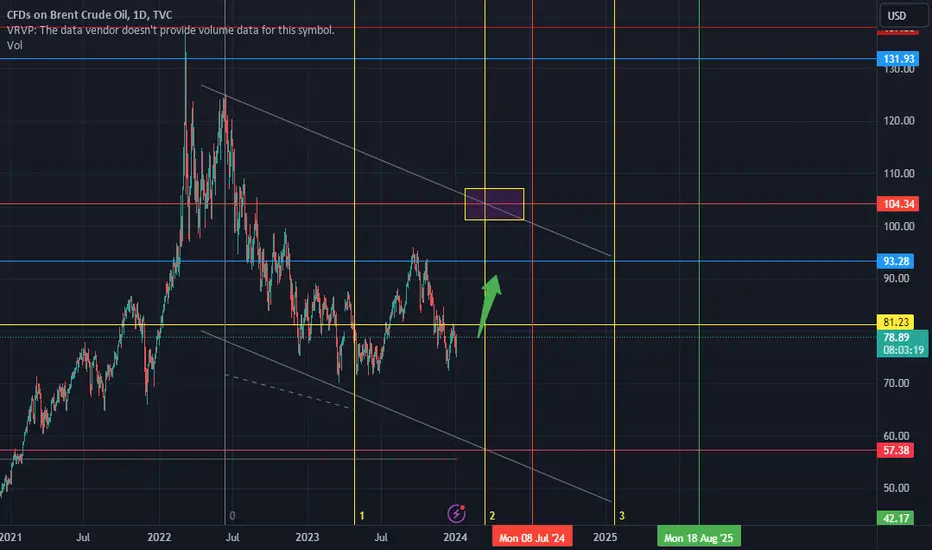Viewport: 932px width, 550px height.
Task: Select the green arrow drawing on chart
Action: pyautogui.click(x=490, y=306)
